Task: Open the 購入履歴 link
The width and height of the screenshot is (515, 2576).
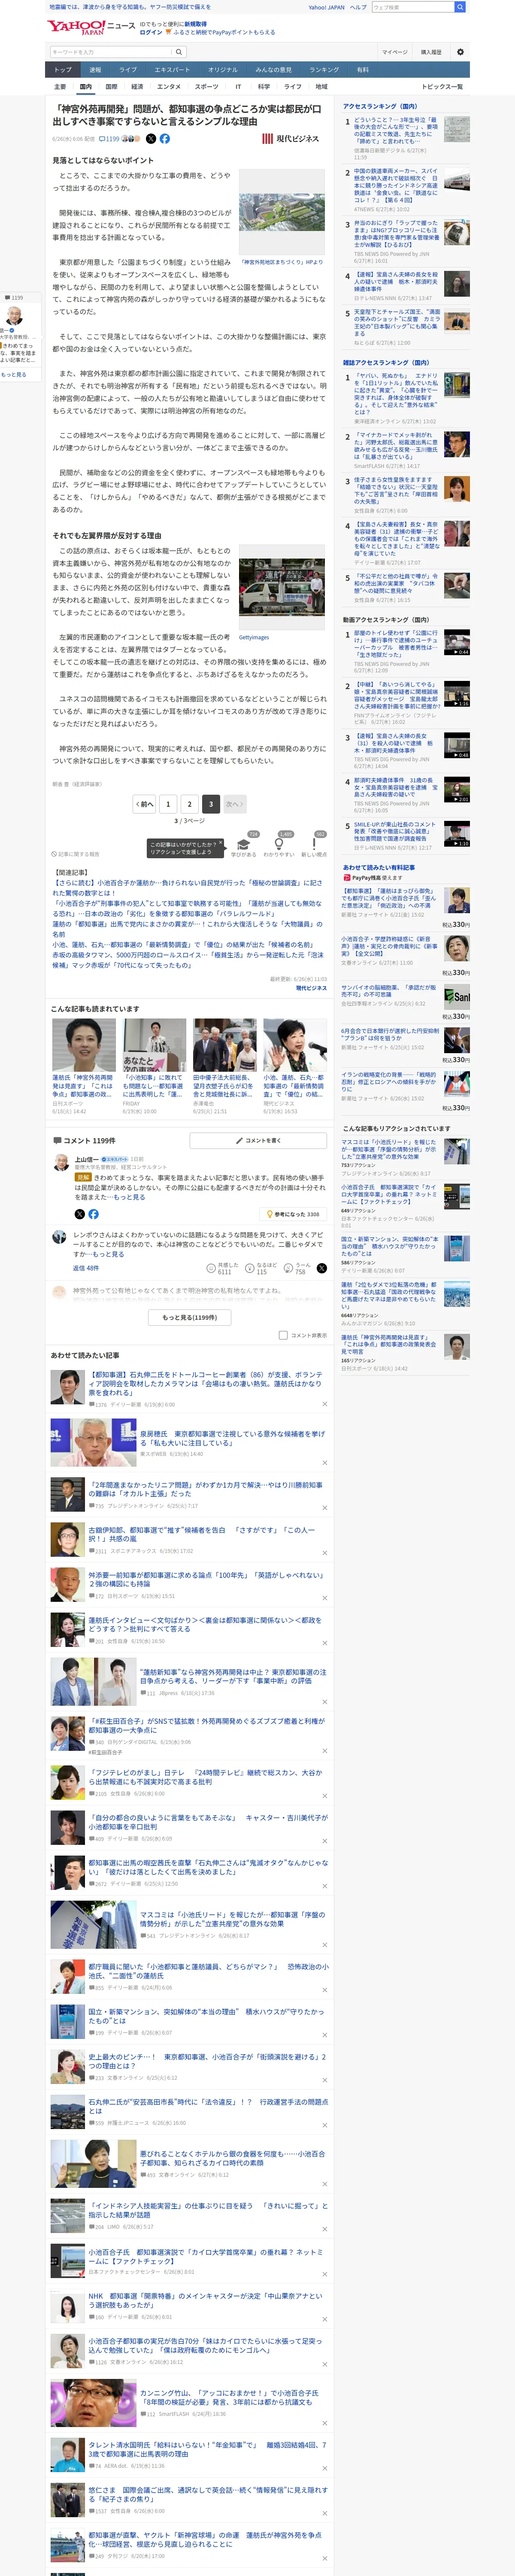Action: 431,52
